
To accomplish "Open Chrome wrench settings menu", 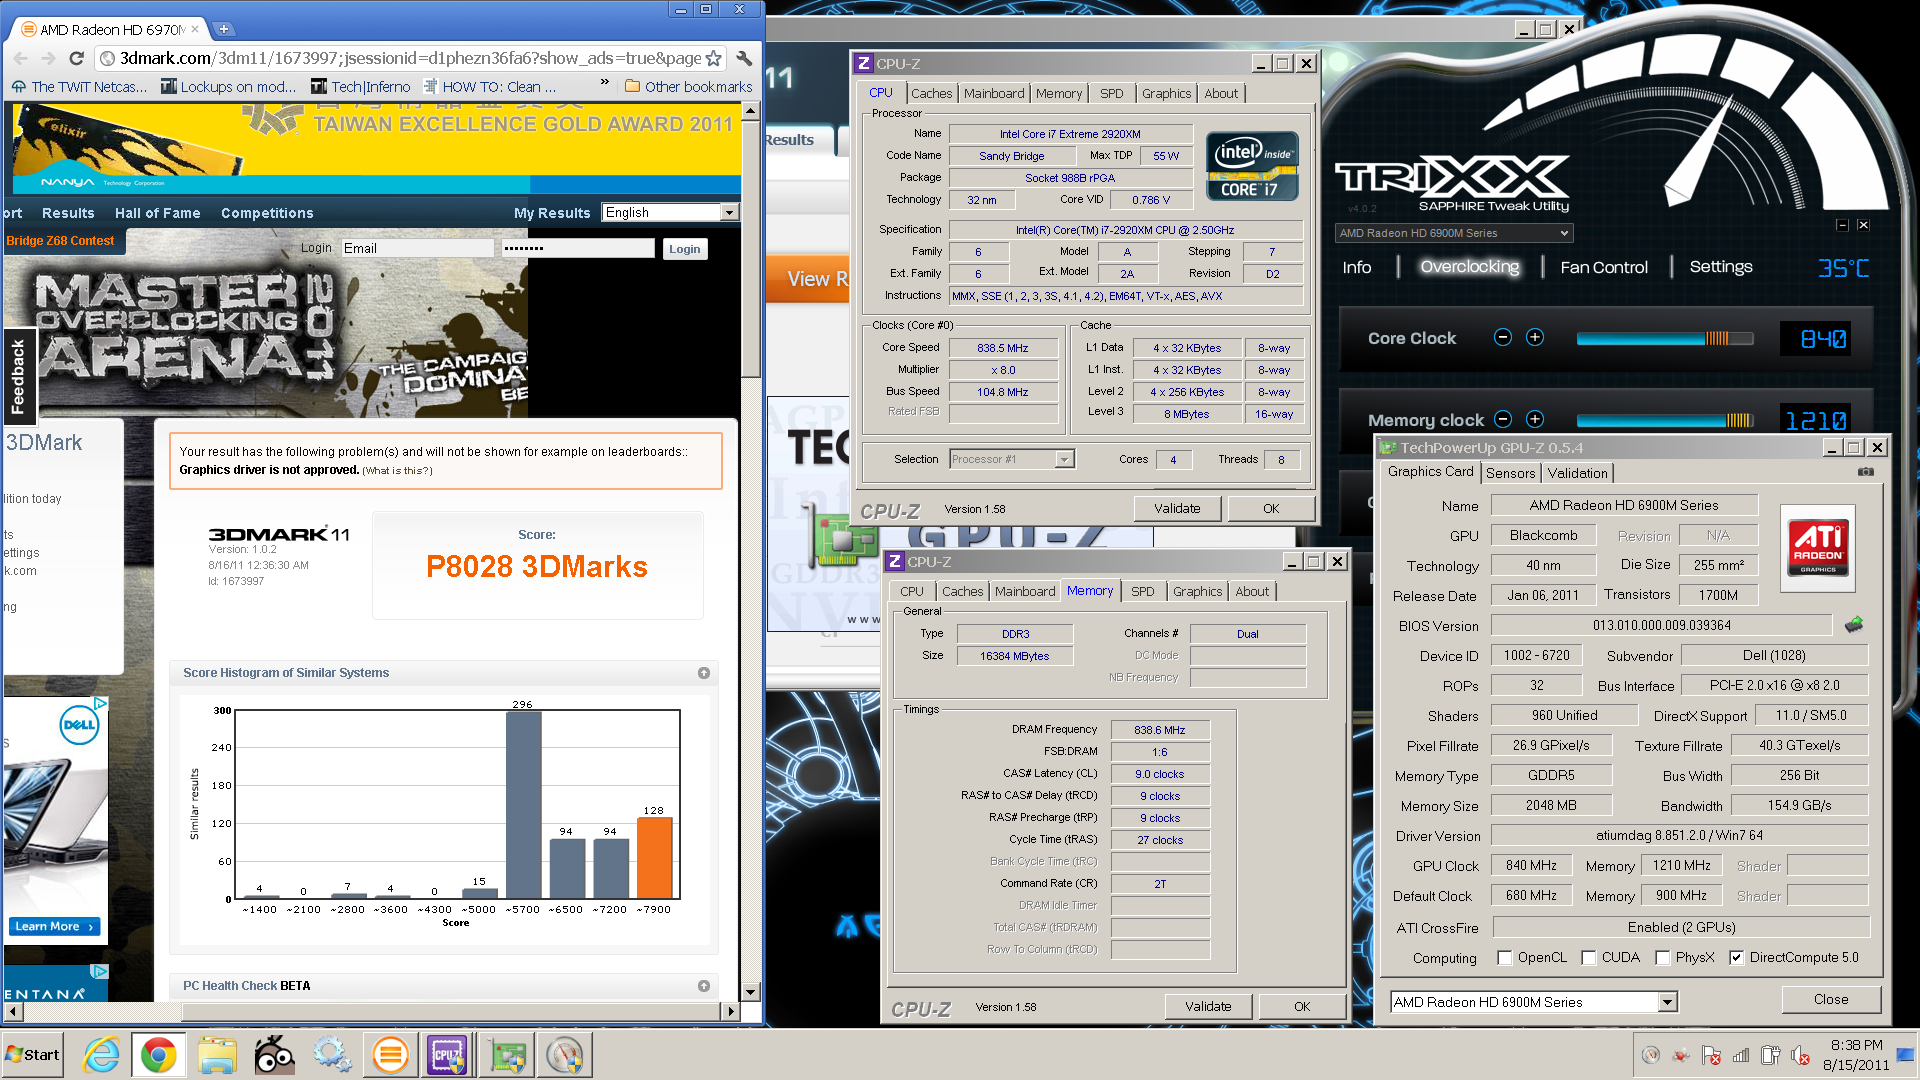I will click(744, 58).
